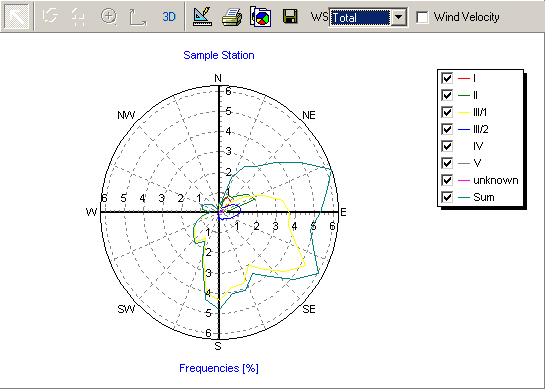
Task: Click the E compass label
Action: (x=343, y=212)
